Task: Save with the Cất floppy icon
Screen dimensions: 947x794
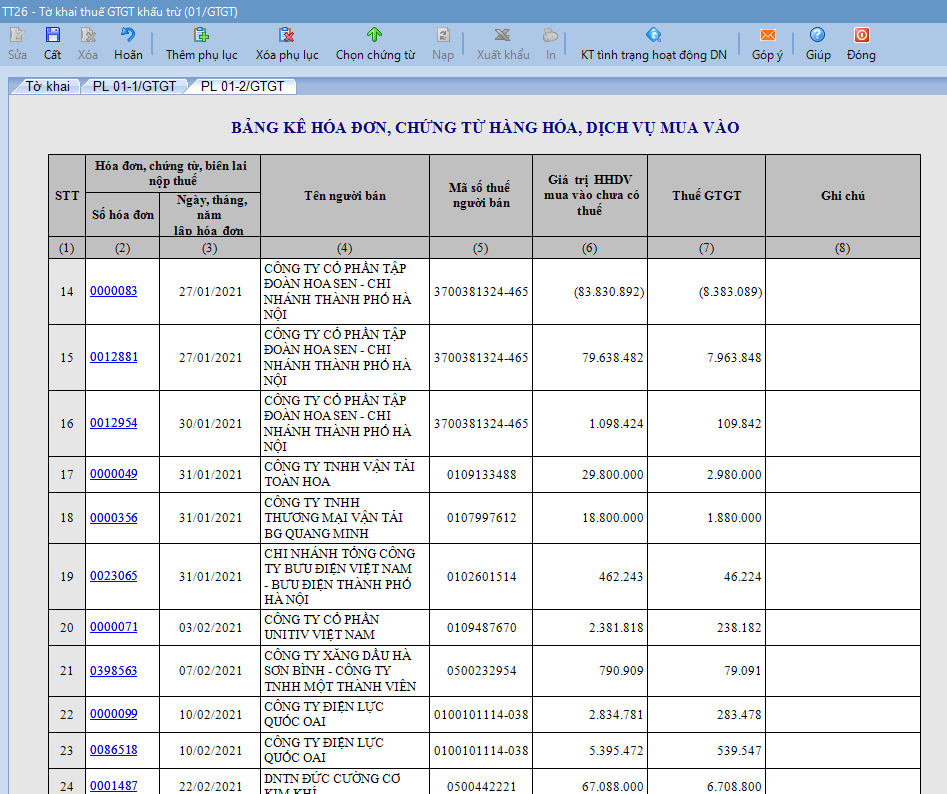Action: tap(53, 35)
